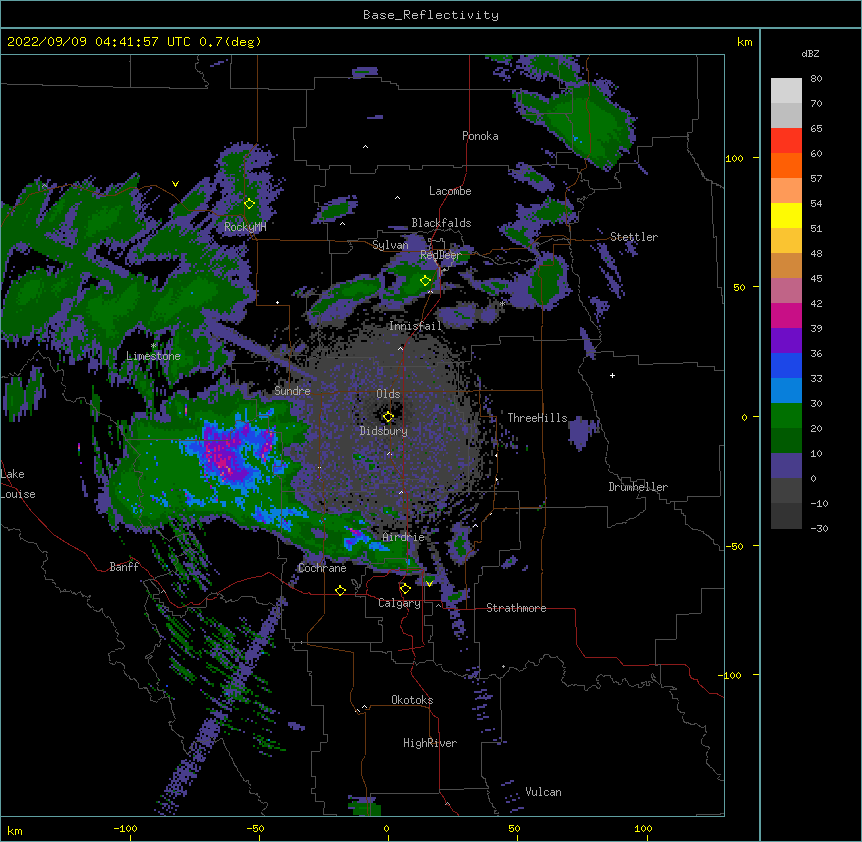
Task: Click the yellow diamond marker near RockyMH
Action: 250,204
